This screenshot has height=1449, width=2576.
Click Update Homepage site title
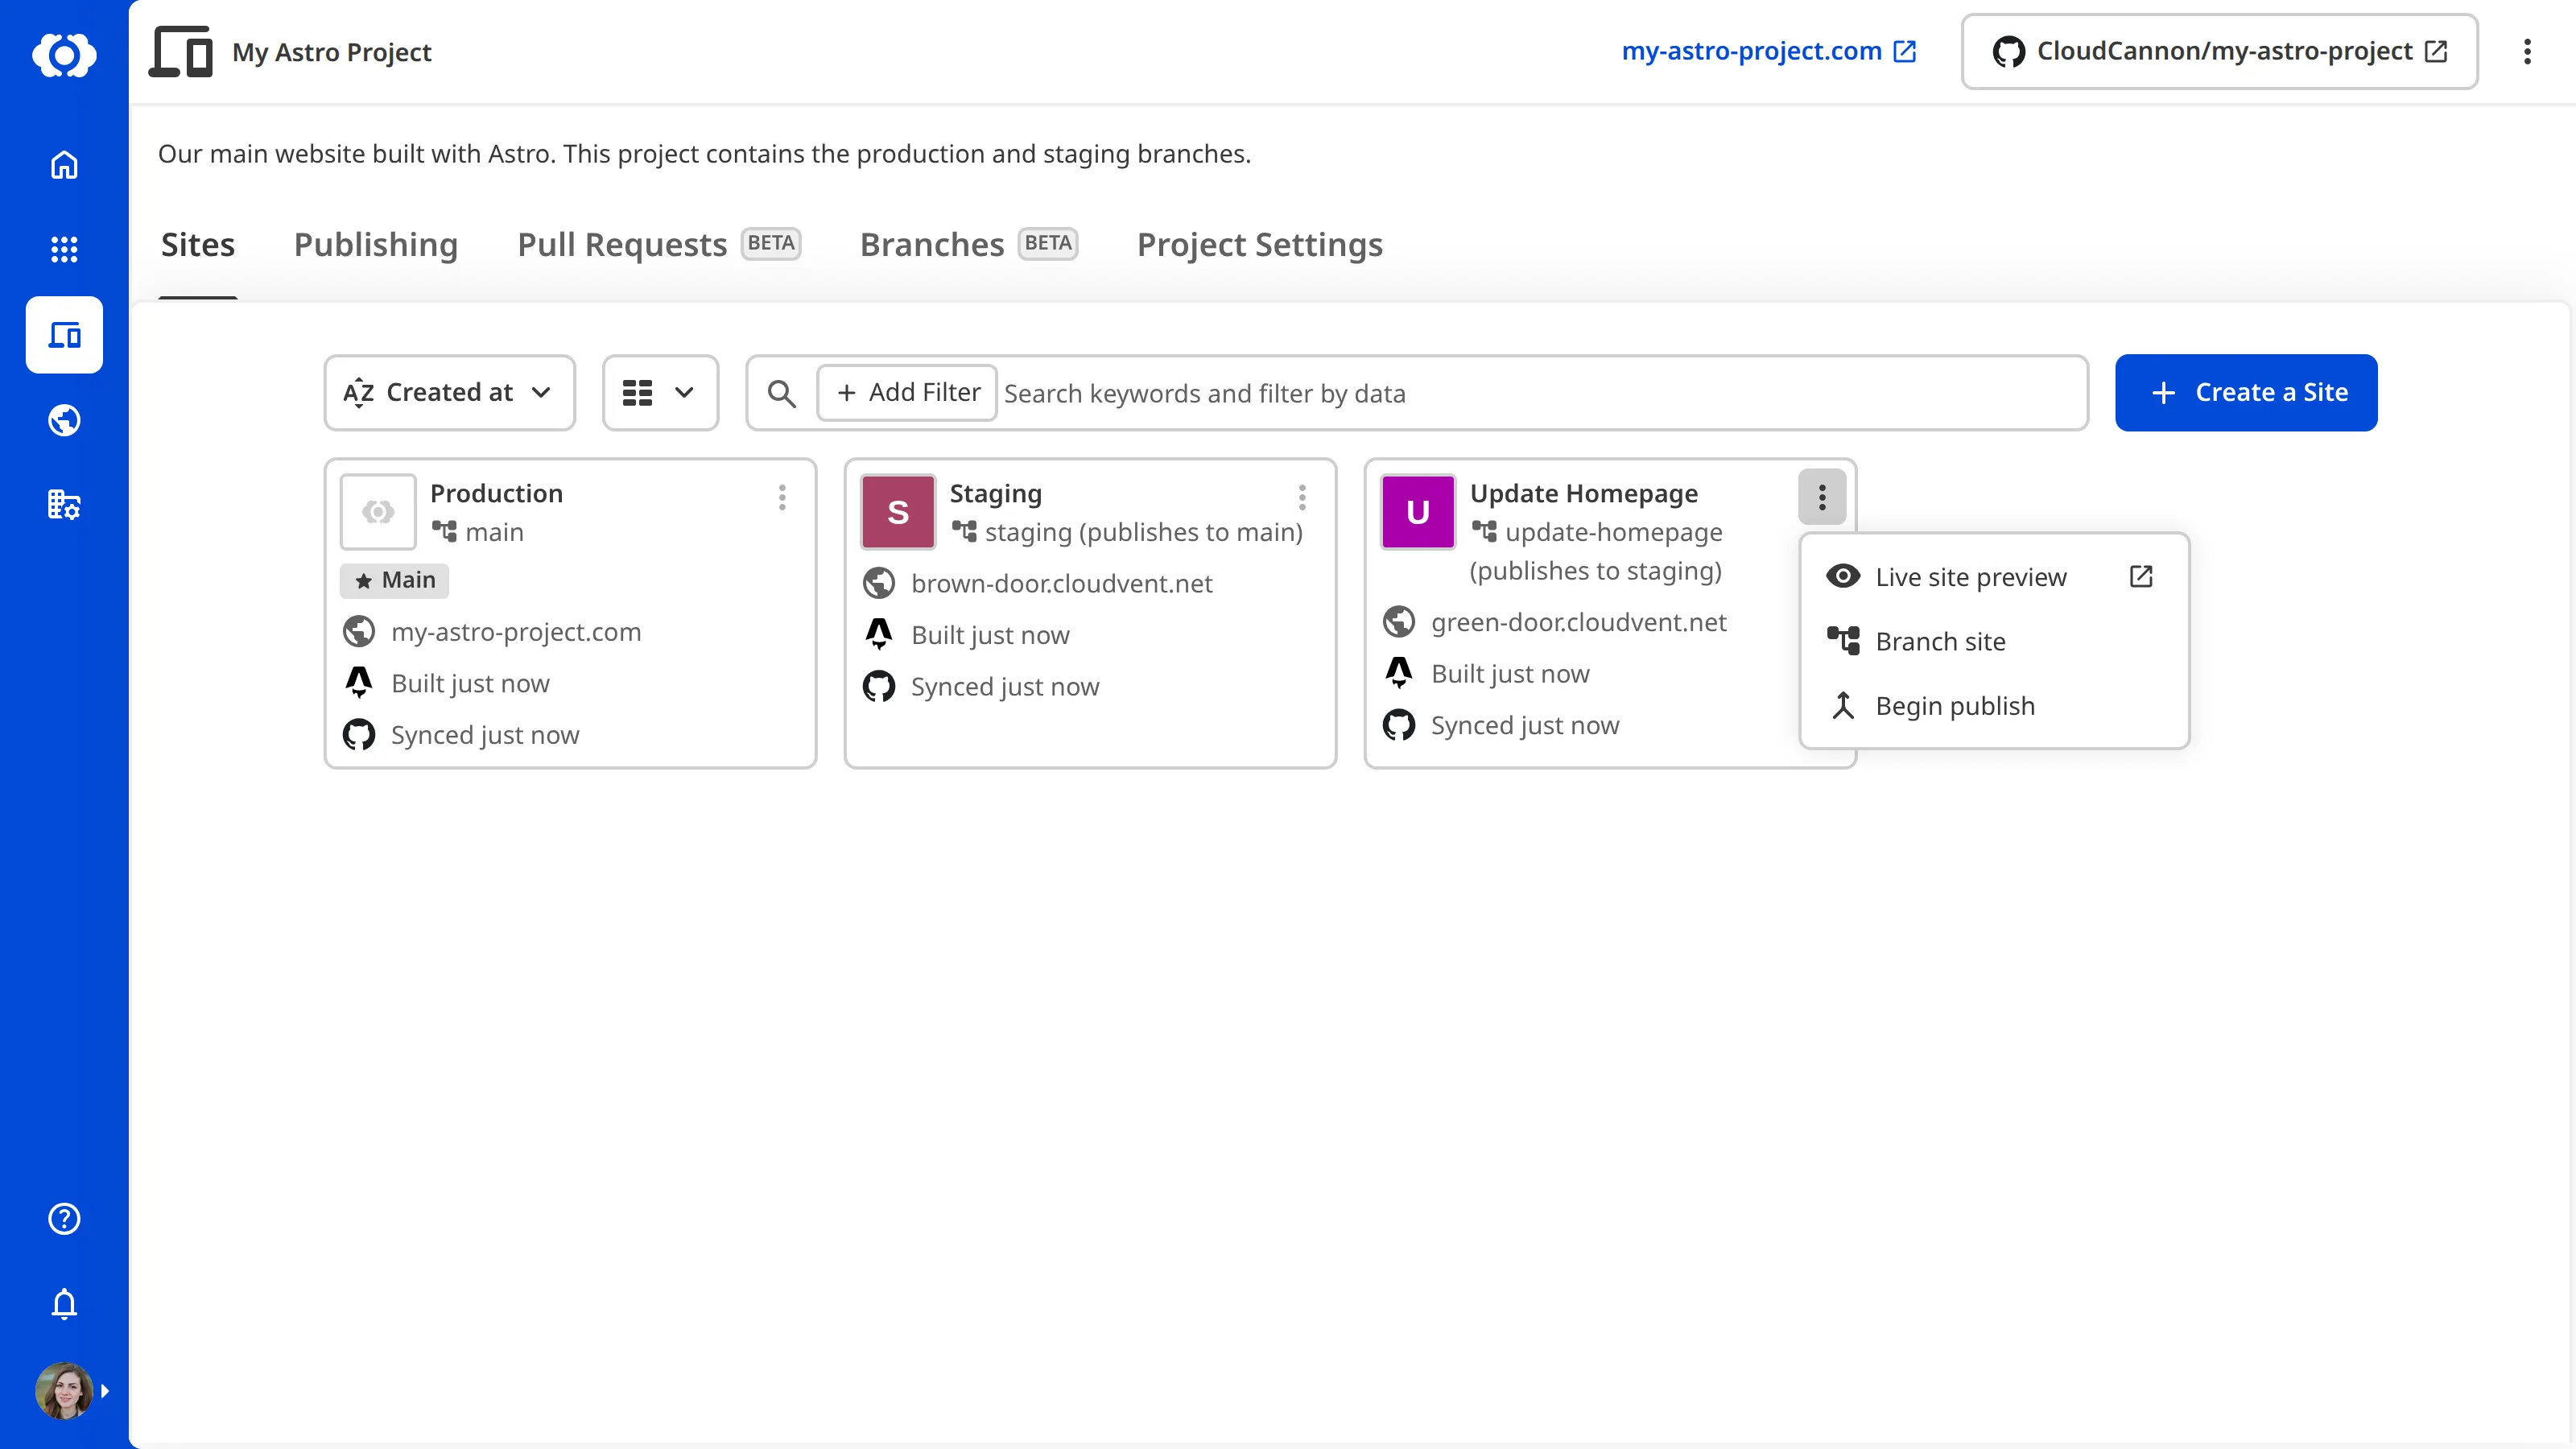tap(1584, 493)
